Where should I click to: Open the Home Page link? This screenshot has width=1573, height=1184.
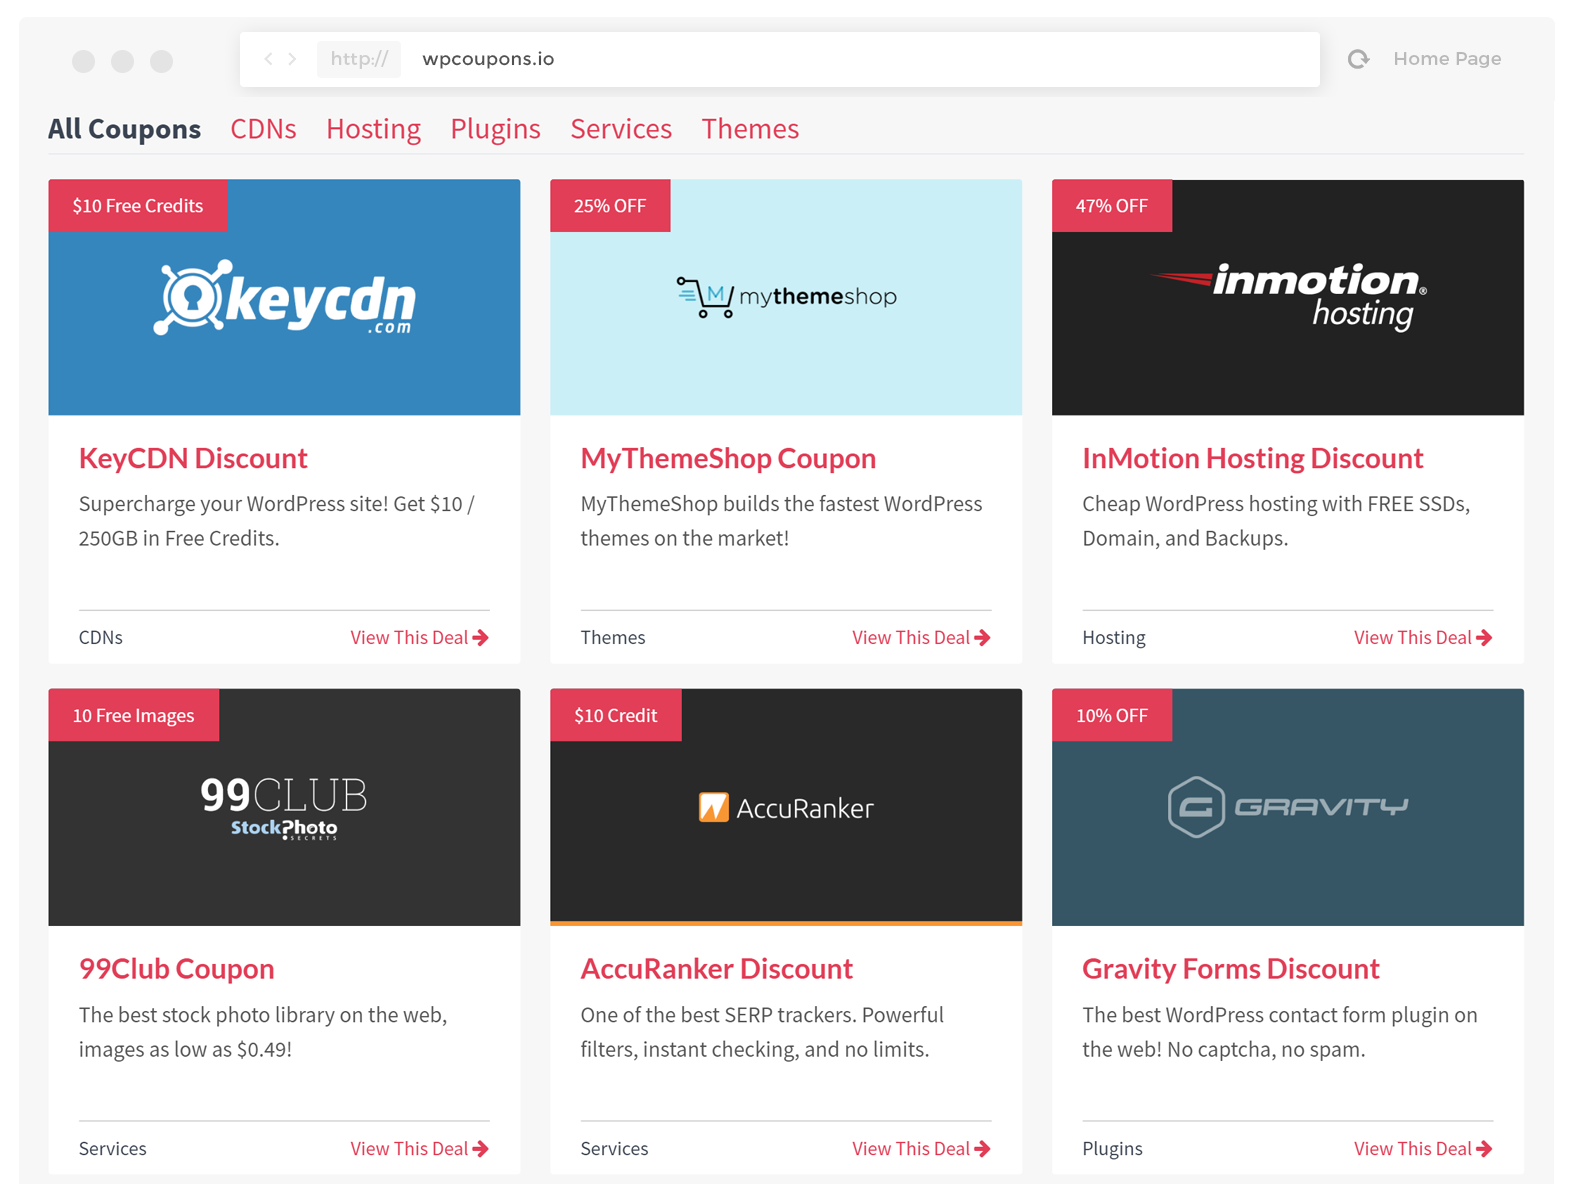click(1447, 59)
